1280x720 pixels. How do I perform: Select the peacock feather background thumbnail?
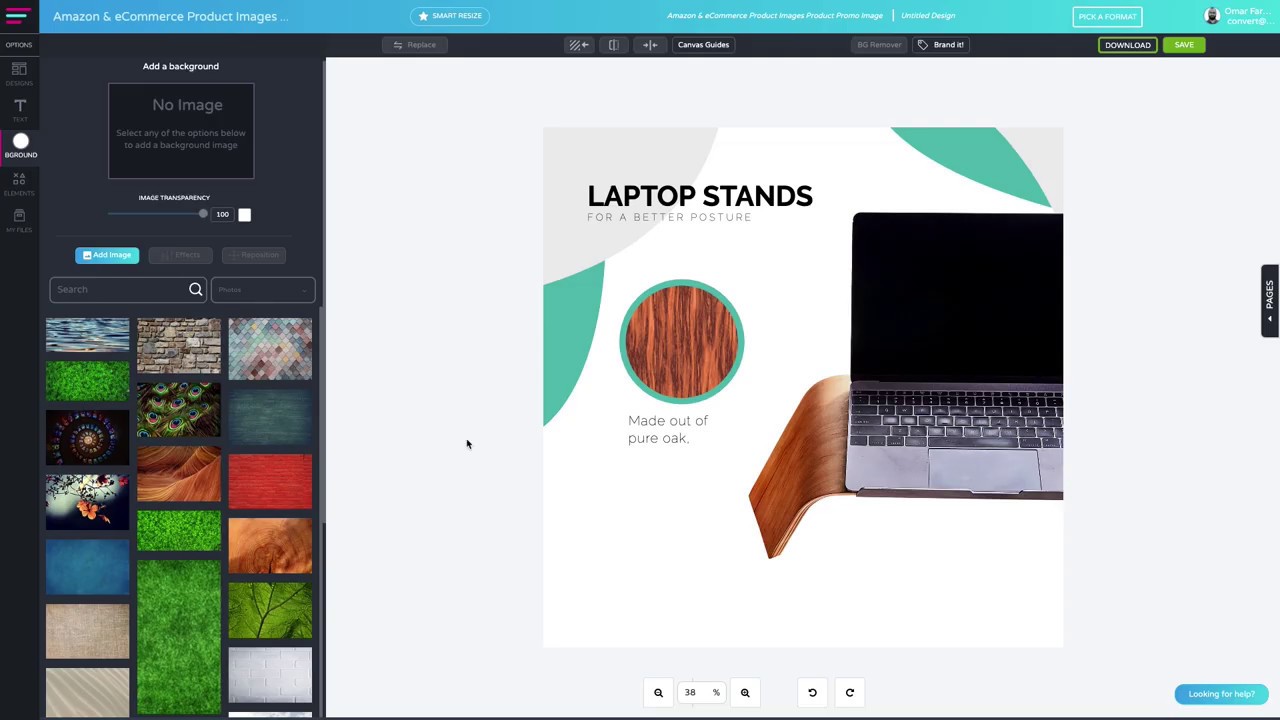[178, 410]
